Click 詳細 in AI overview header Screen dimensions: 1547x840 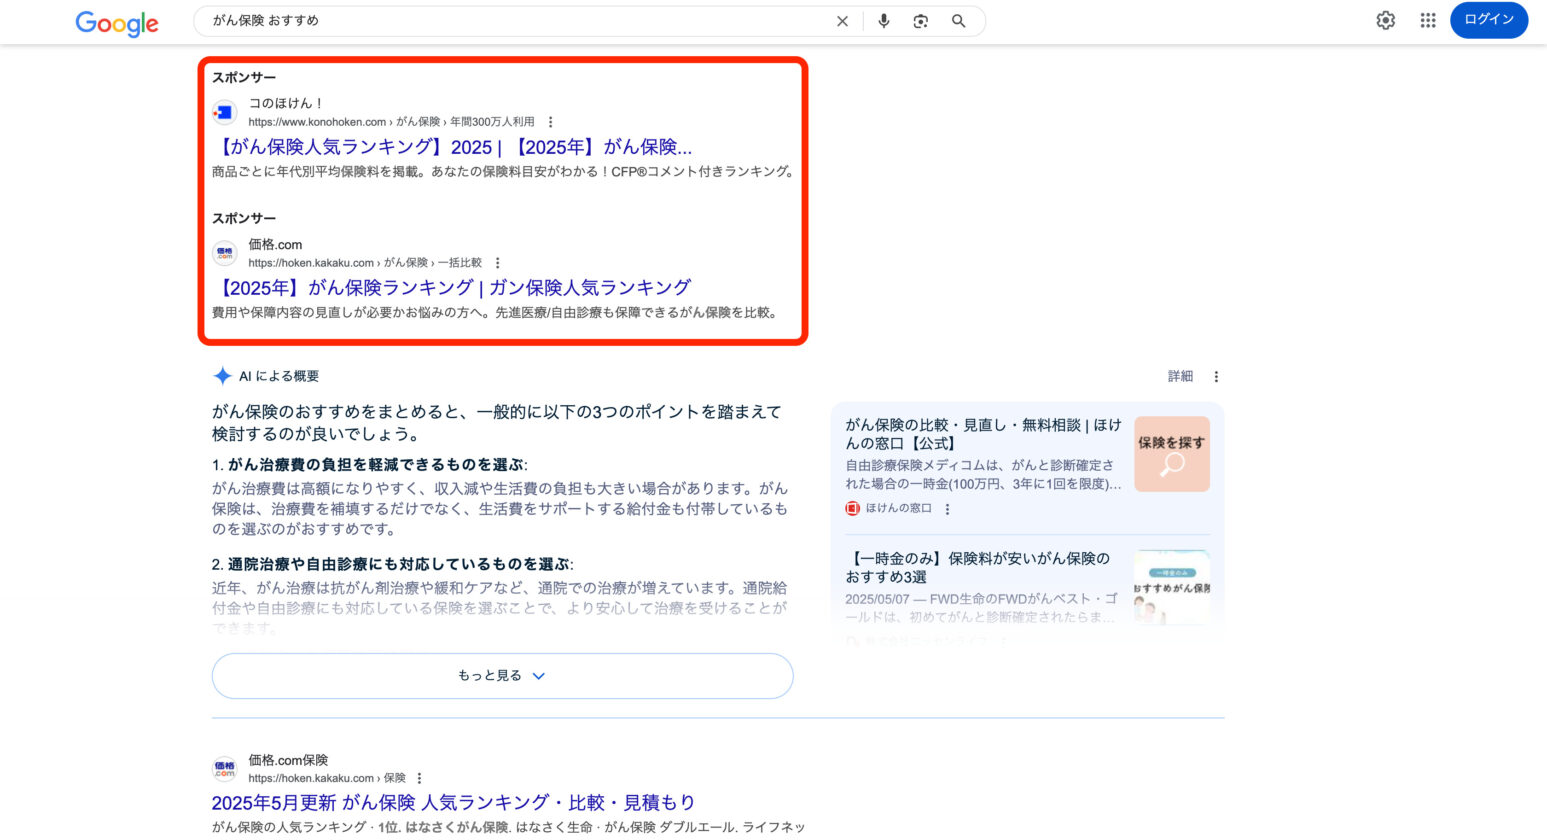tap(1180, 376)
